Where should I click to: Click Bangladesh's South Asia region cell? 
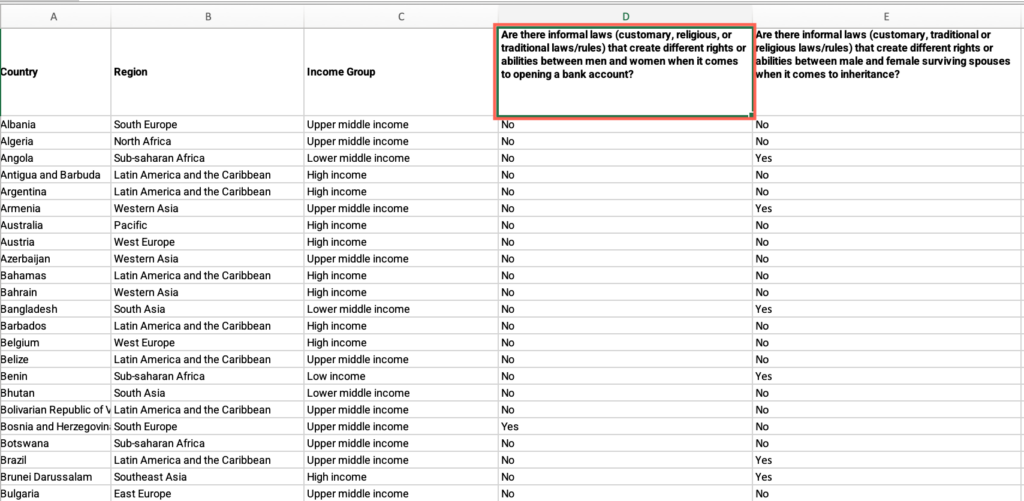pyautogui.click(x=208, y=309)
